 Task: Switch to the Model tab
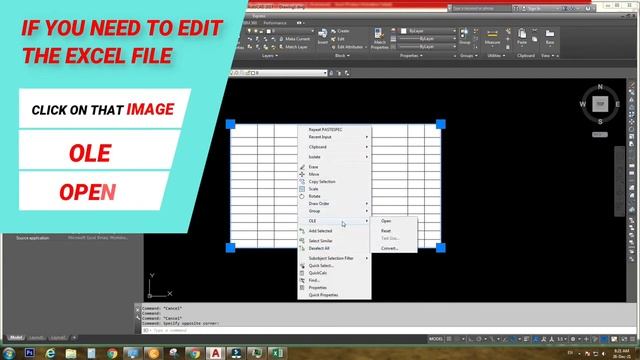[x=16, y=338]
